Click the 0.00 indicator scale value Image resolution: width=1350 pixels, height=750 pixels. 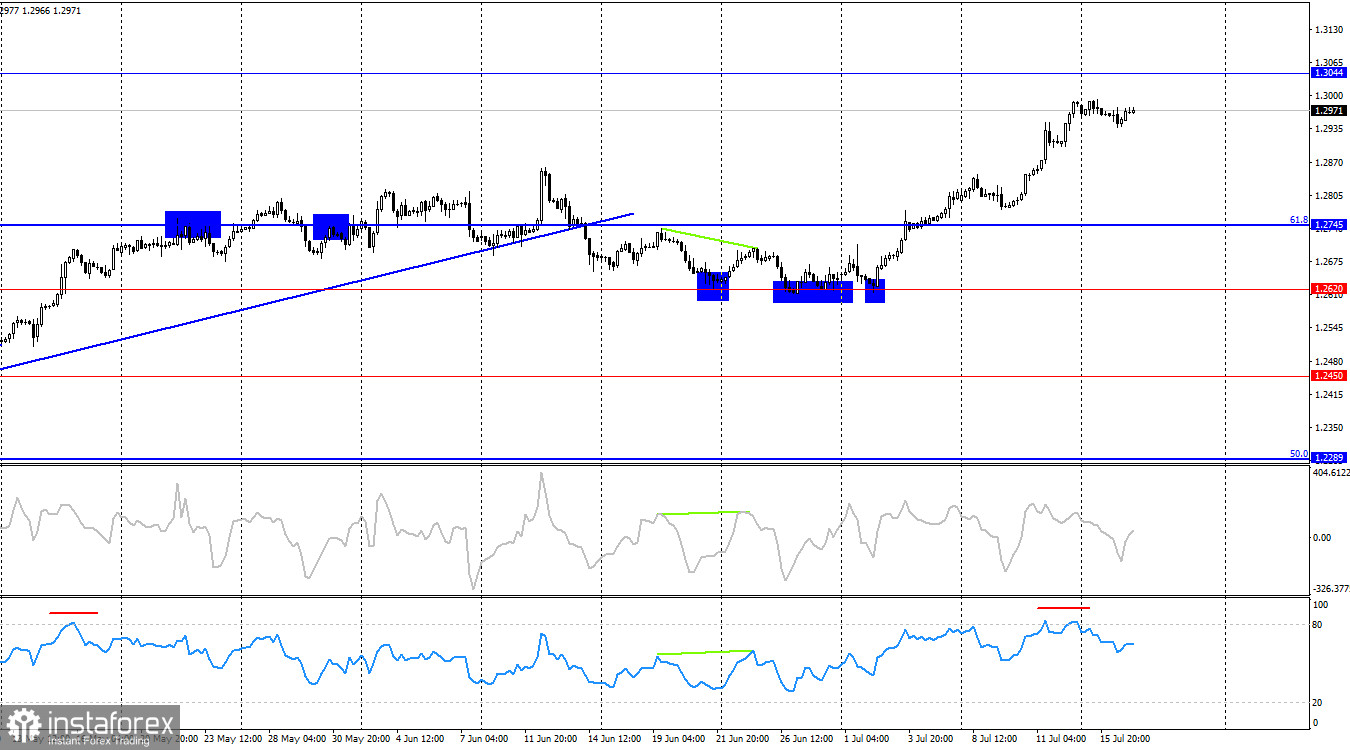tap(1322, 537)
